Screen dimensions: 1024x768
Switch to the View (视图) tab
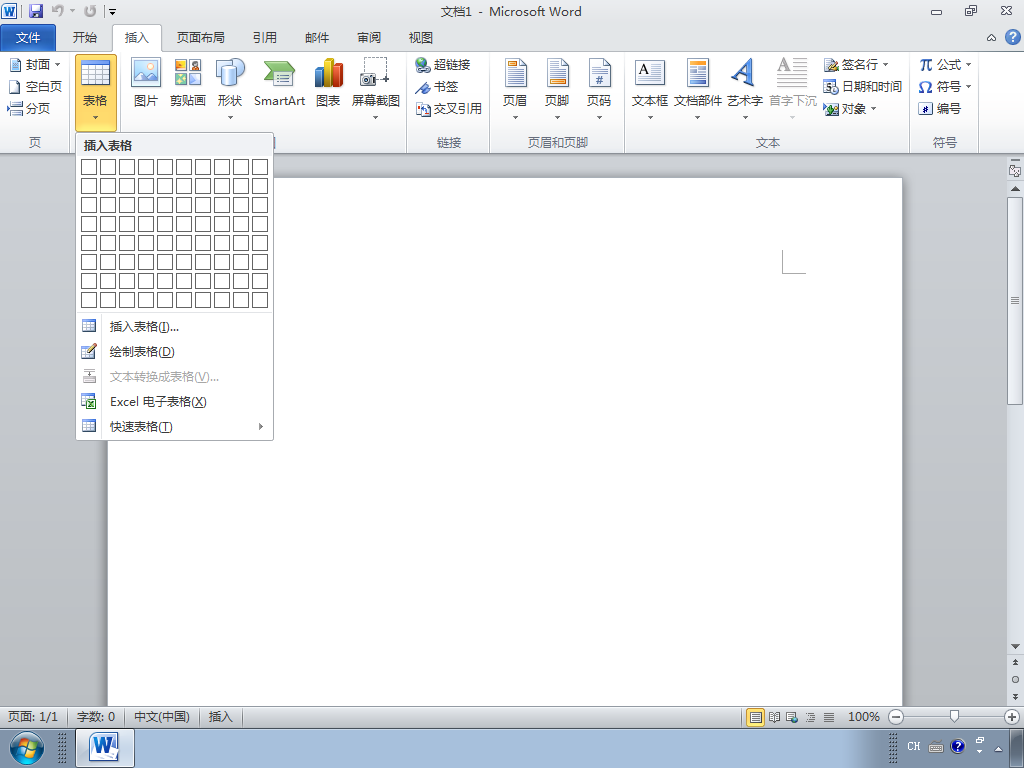[x=421, y=38]
